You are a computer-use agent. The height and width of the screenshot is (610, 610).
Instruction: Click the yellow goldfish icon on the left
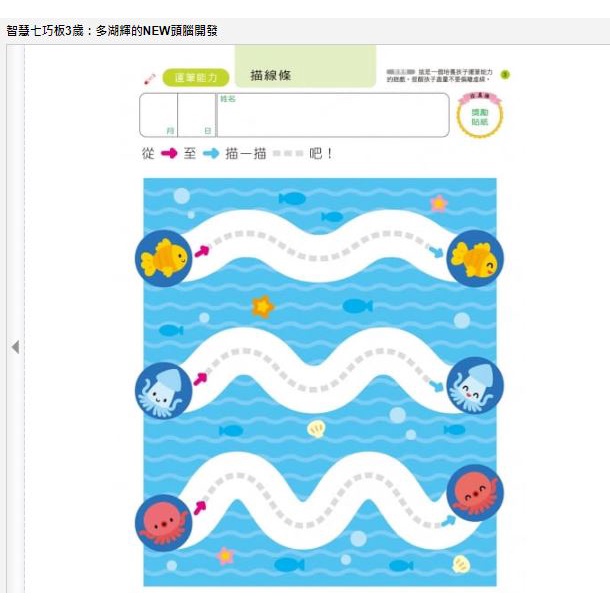click(164, 258)
